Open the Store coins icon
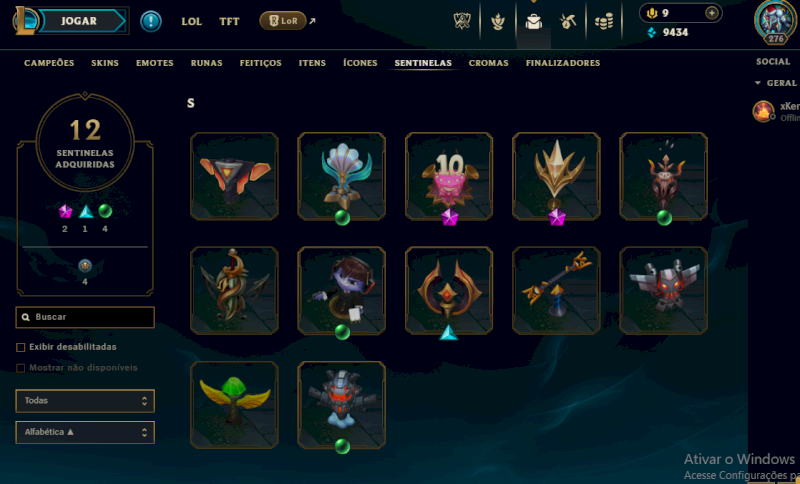Viewport: 800px width, 484px height. coord(604,21)
